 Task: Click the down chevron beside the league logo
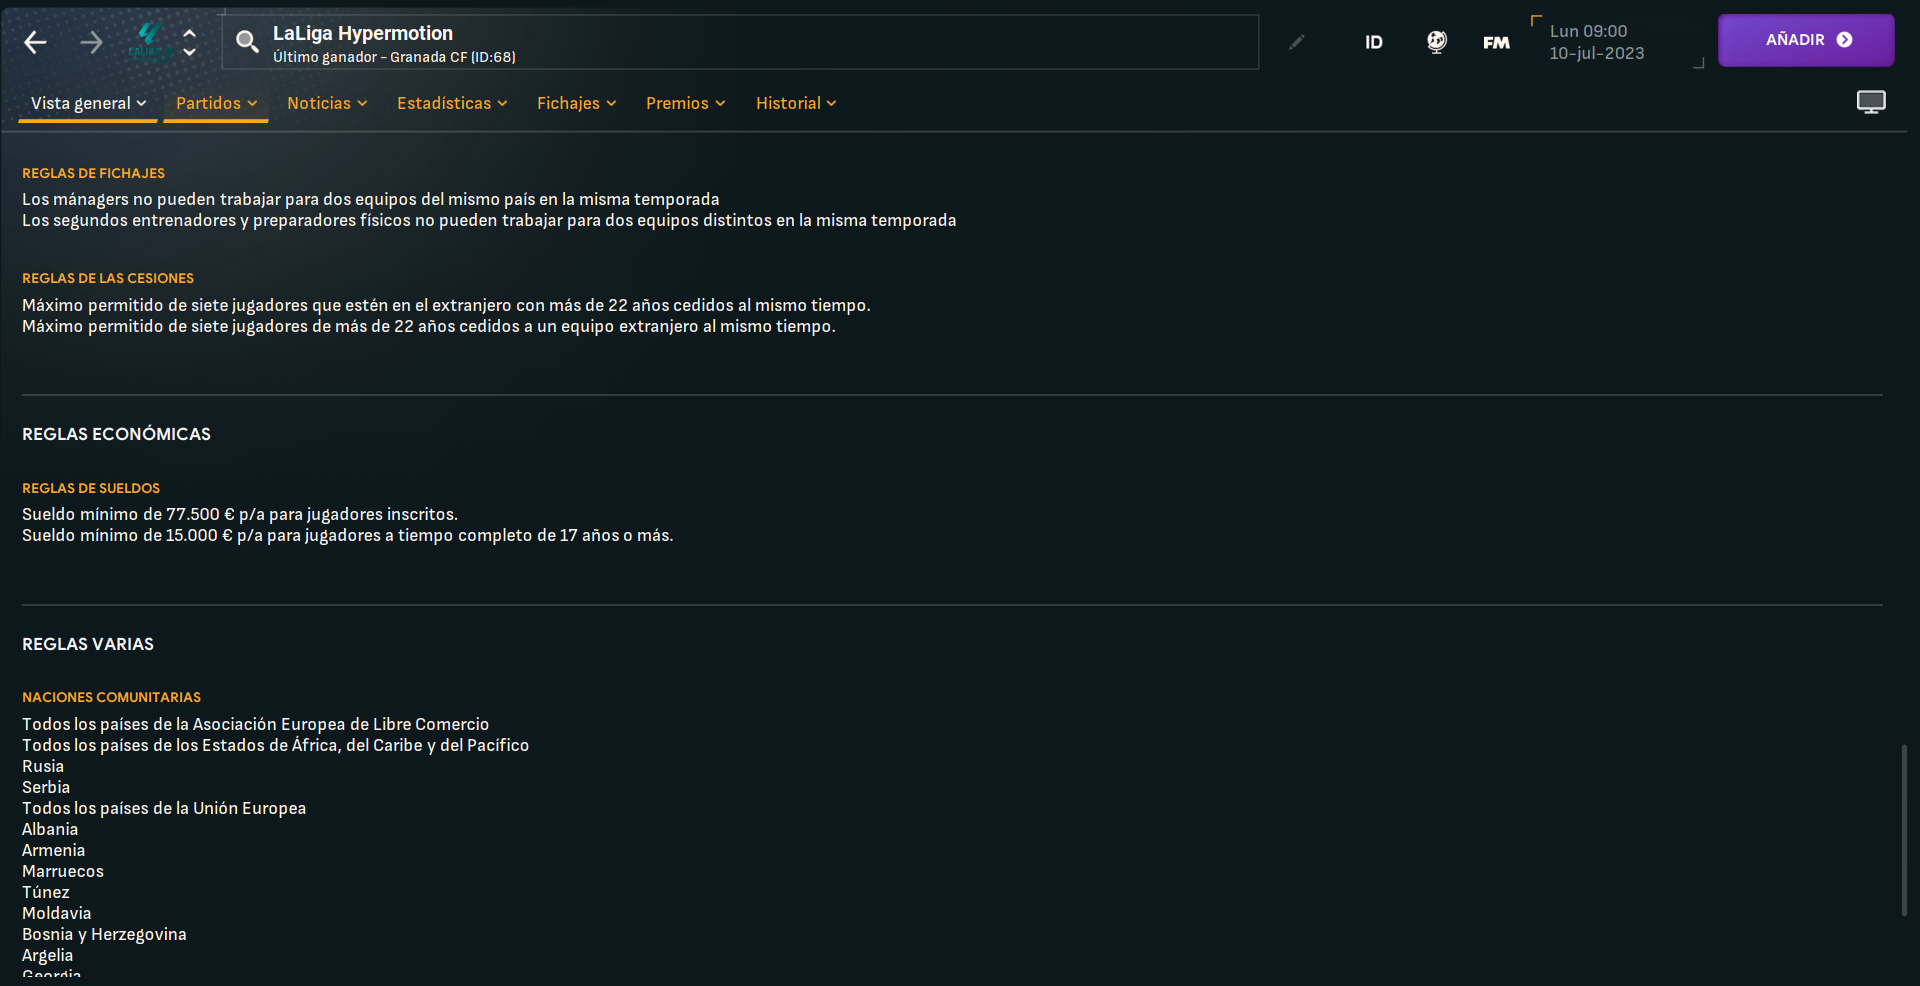tap(189, 52)
